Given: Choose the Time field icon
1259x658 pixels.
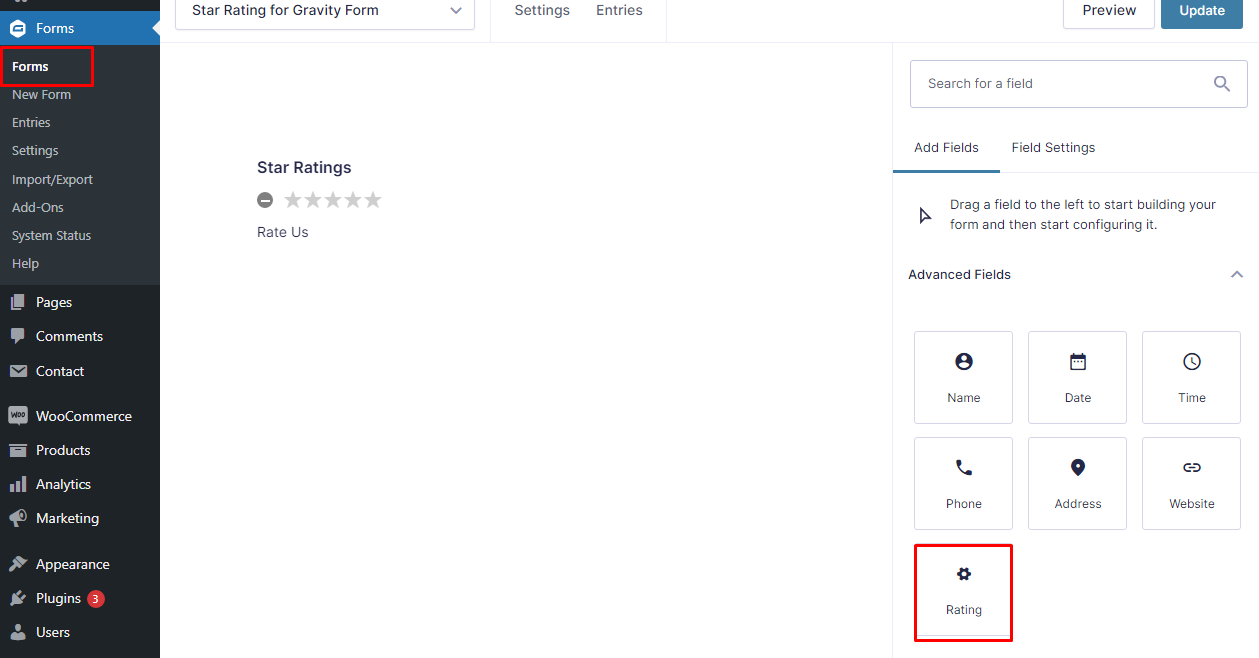Looking at the screenshot, I should (1190, 377).
